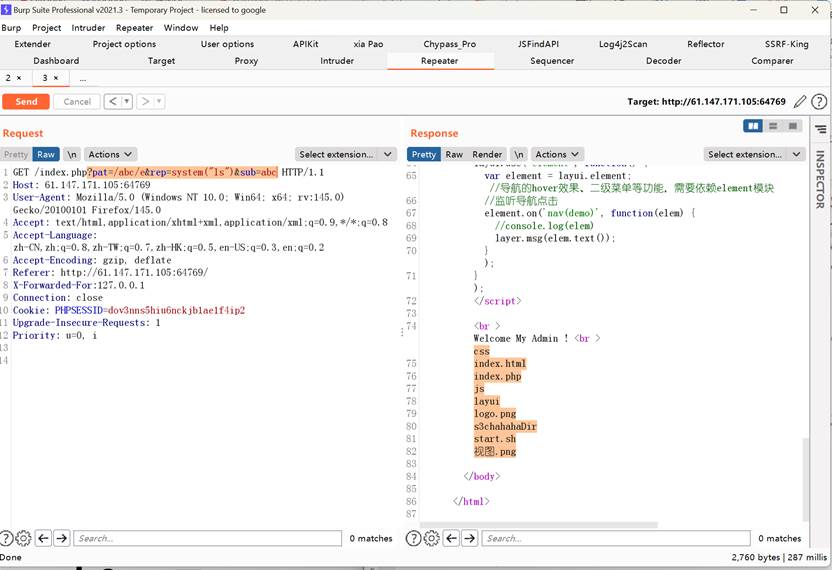Toggle non-printing characters in Request panel
832x570 pixels.
click(x=72, y=154)
